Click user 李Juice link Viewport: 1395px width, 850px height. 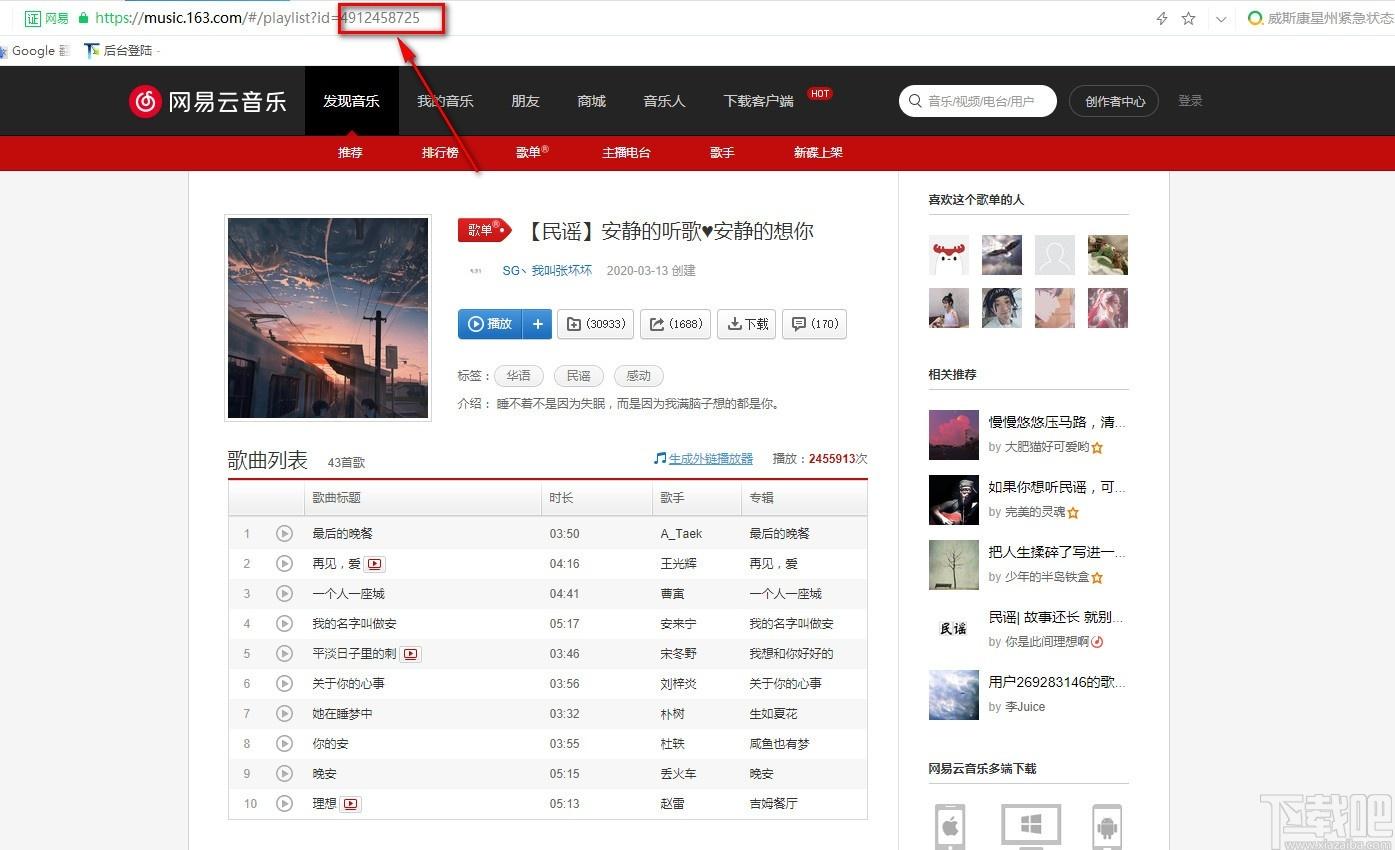click(1025, 707)
